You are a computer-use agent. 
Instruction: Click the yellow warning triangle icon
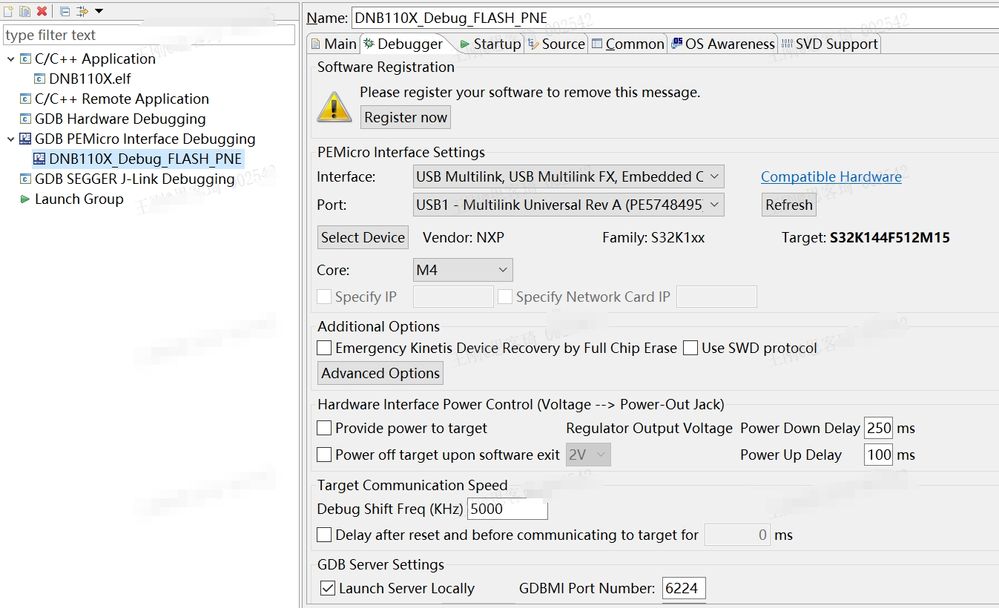(334, 106)
